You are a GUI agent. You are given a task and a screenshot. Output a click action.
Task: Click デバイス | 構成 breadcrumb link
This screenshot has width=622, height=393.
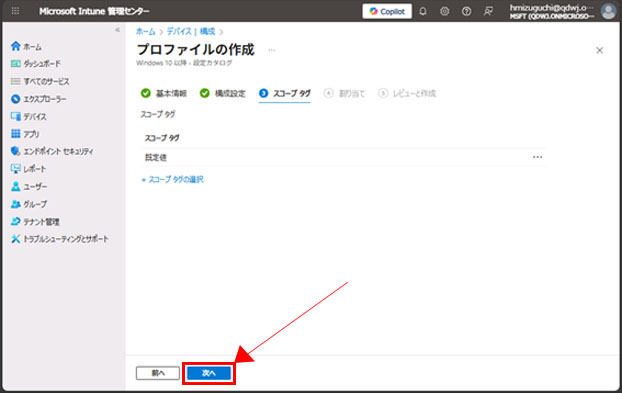[191, 31]
